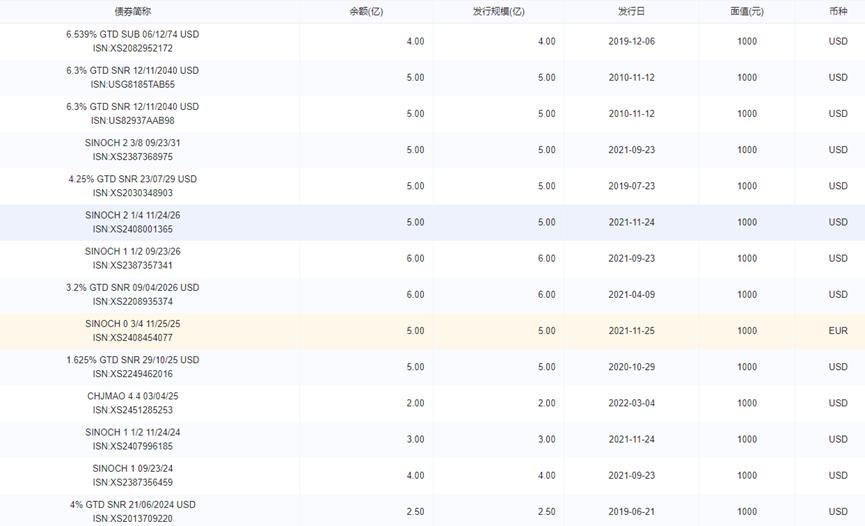This screenshot has height=526, width=865.
Task: Open bond with ISN US82937AAB98
Action: [132, 120]
